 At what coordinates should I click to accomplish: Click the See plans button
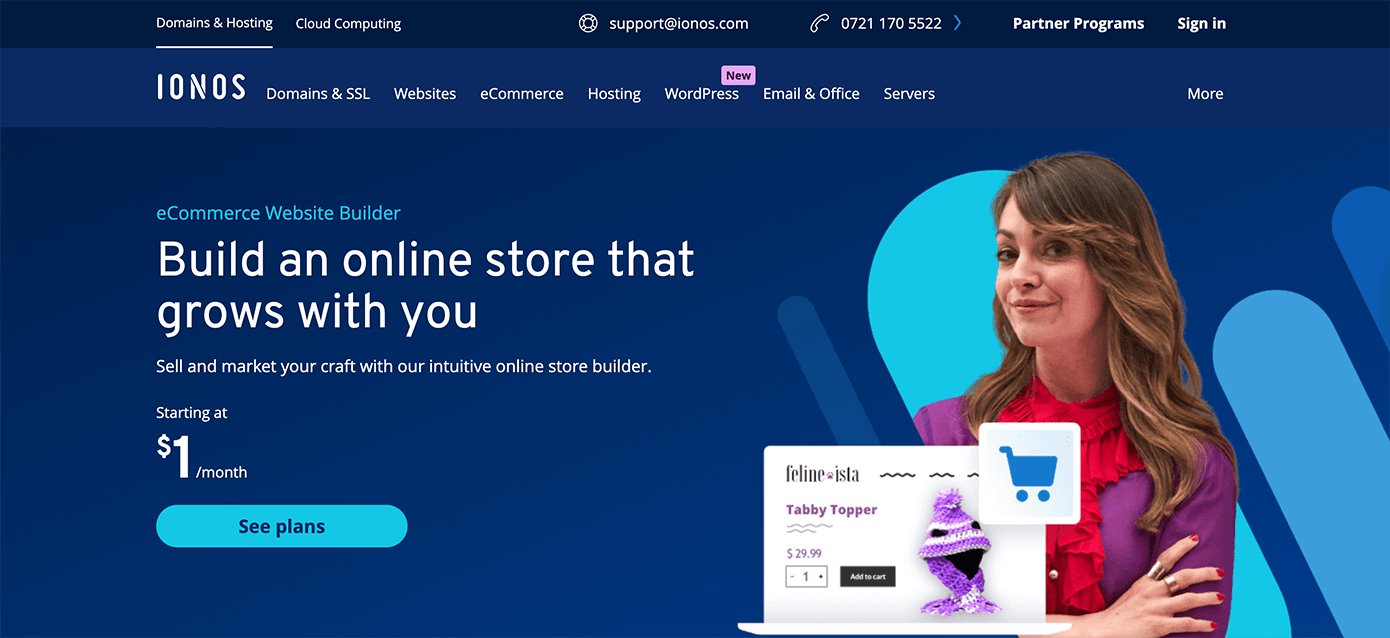tap(282, 526)
